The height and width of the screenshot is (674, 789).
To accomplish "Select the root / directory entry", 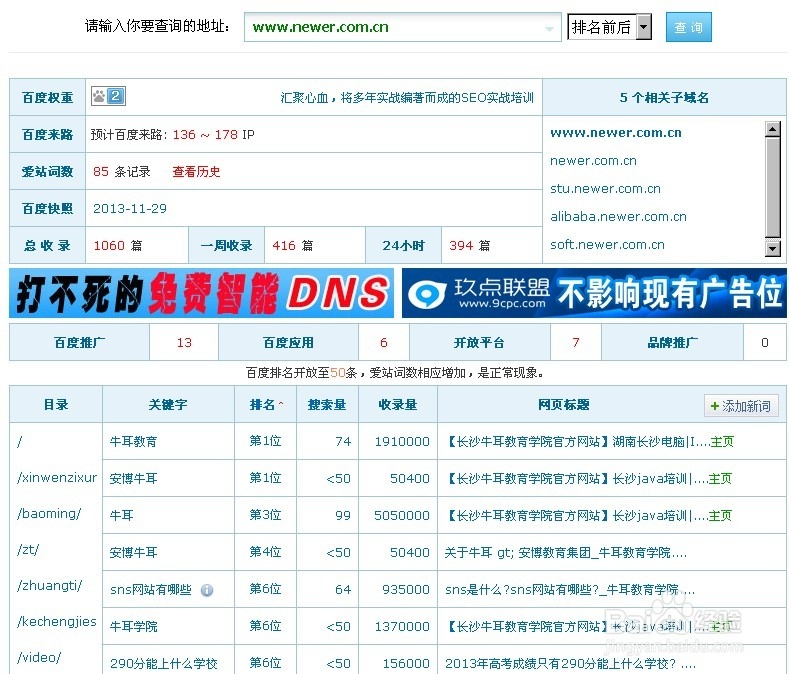I will pyautogui.click(x=20, y=441).
